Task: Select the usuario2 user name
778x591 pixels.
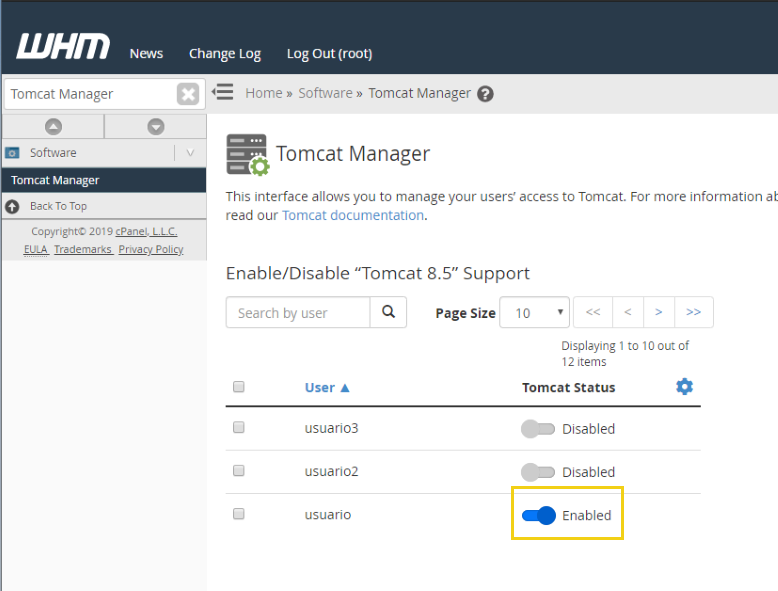Action: tap(331, 471)
